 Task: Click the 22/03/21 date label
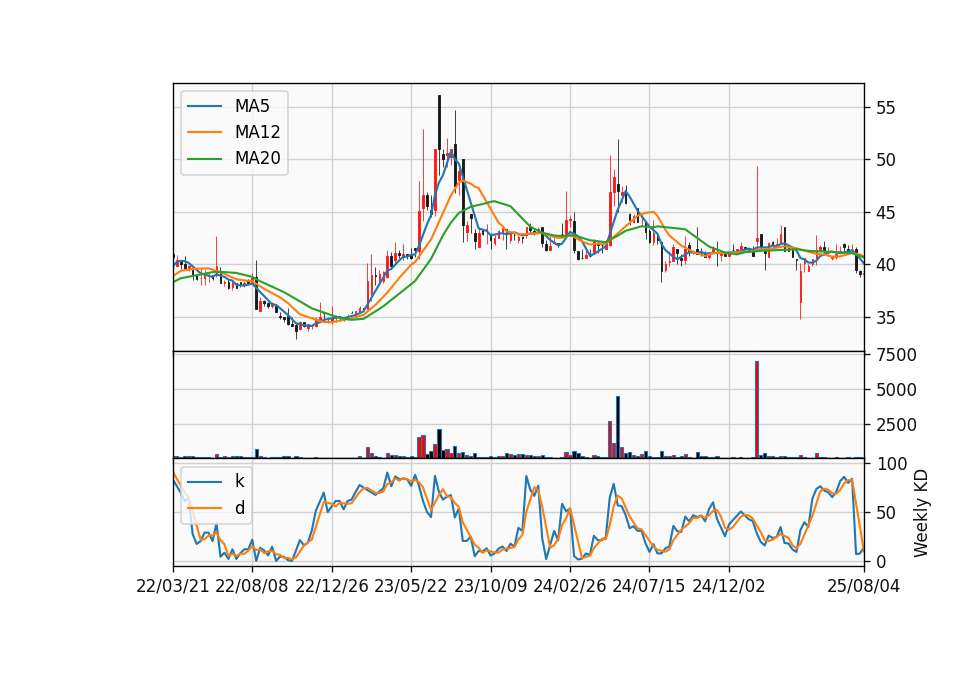click(173, 587)
